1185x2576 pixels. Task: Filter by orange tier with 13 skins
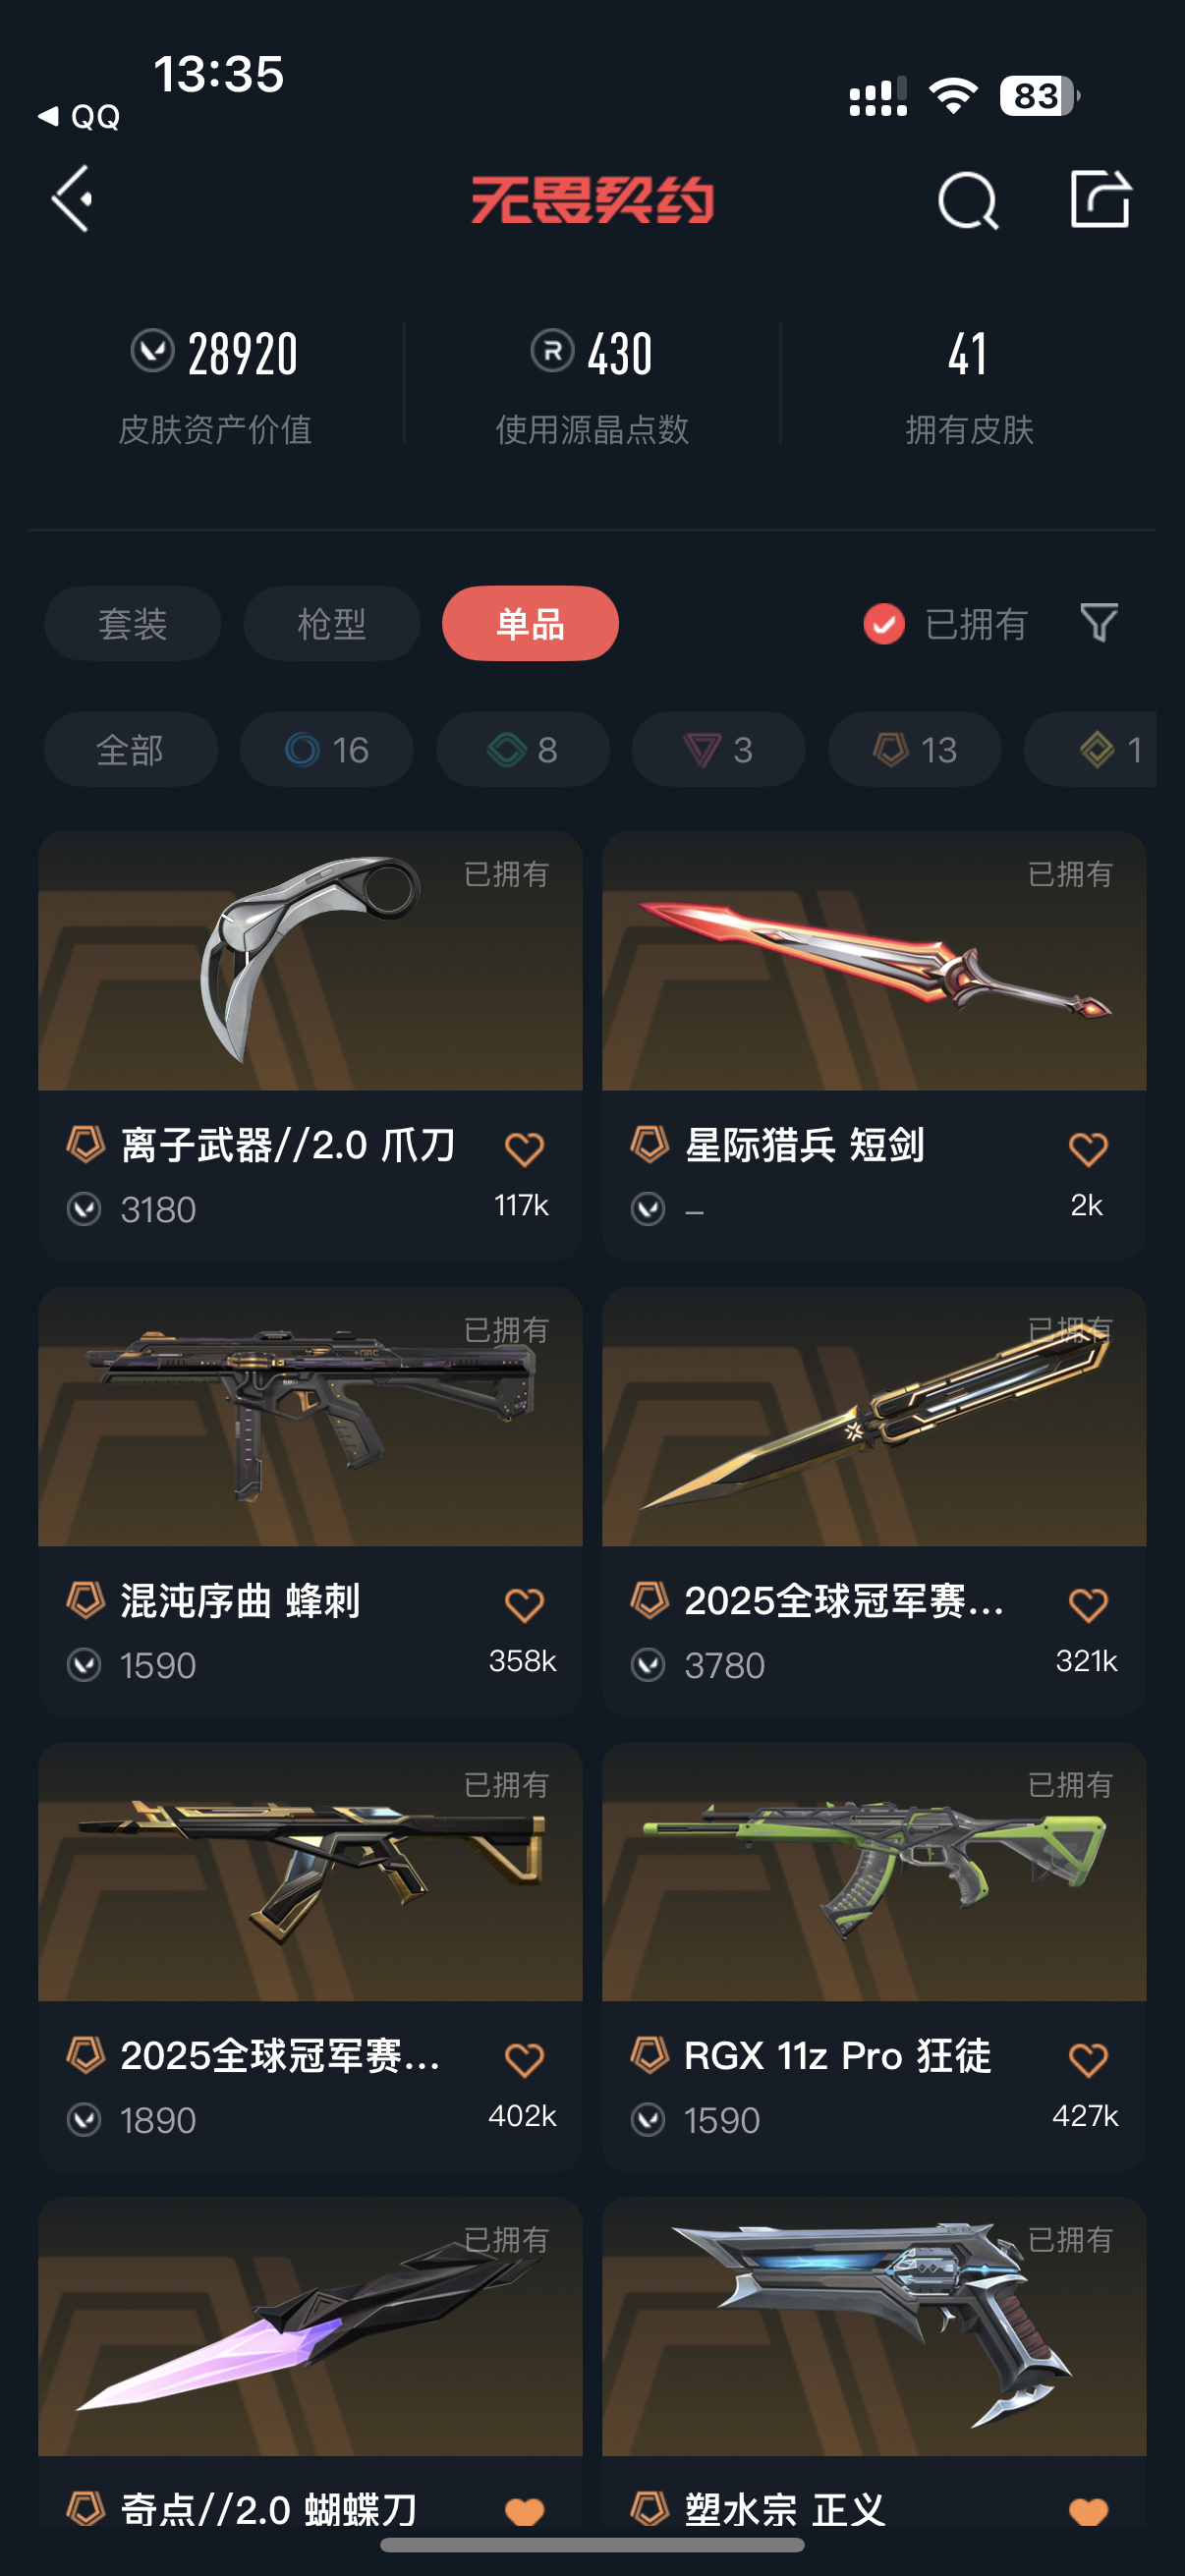click(914, 749)
